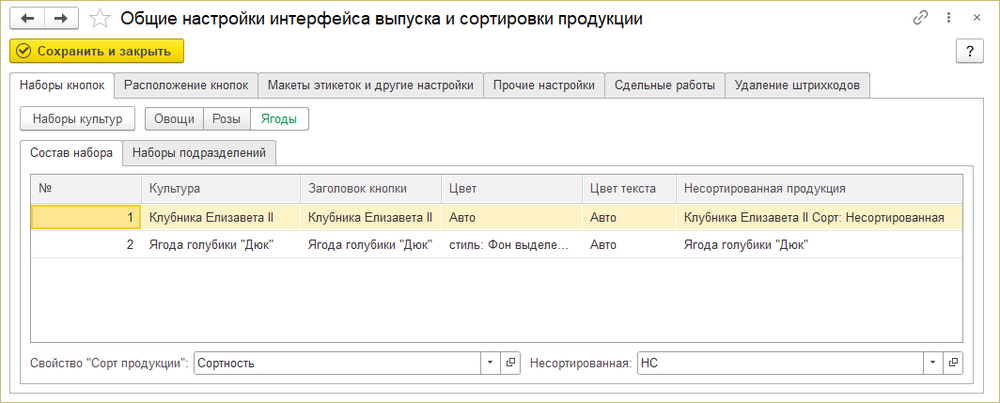Click the Цвет текста column header
The image size is (1000, 403).
pyautogui.click(x=629, y=189)
